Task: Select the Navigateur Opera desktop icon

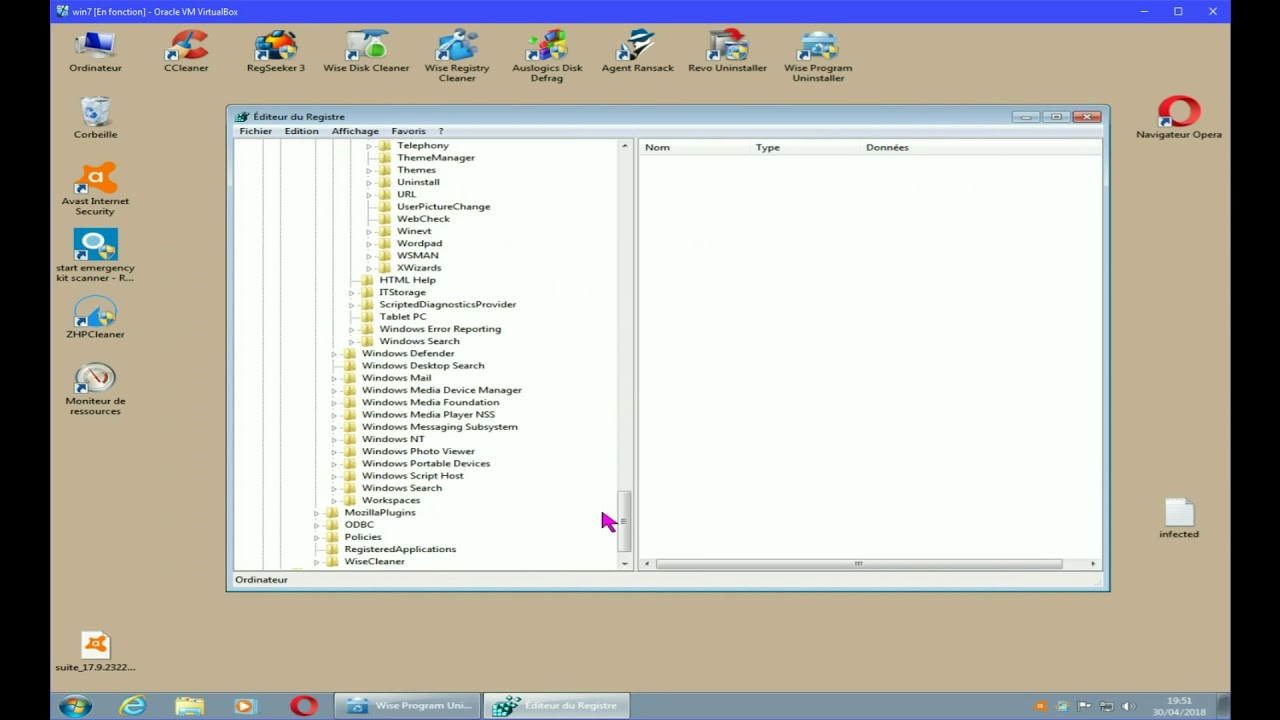Action: pos(1179,118)
